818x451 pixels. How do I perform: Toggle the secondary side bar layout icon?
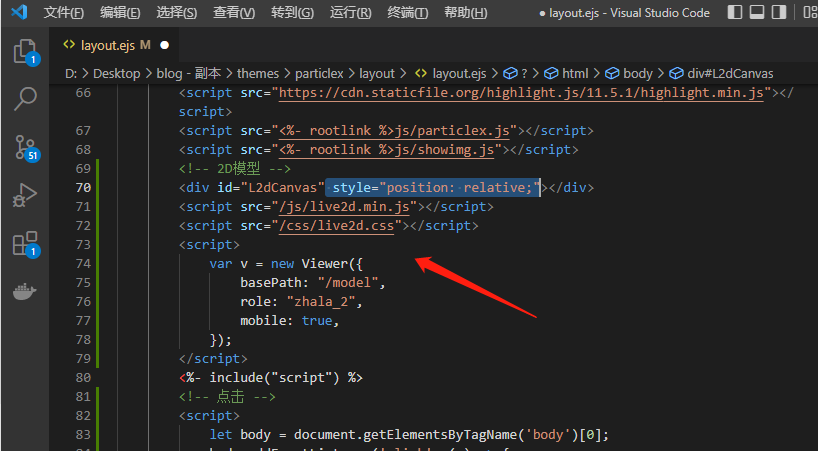(x=779, y=12)
